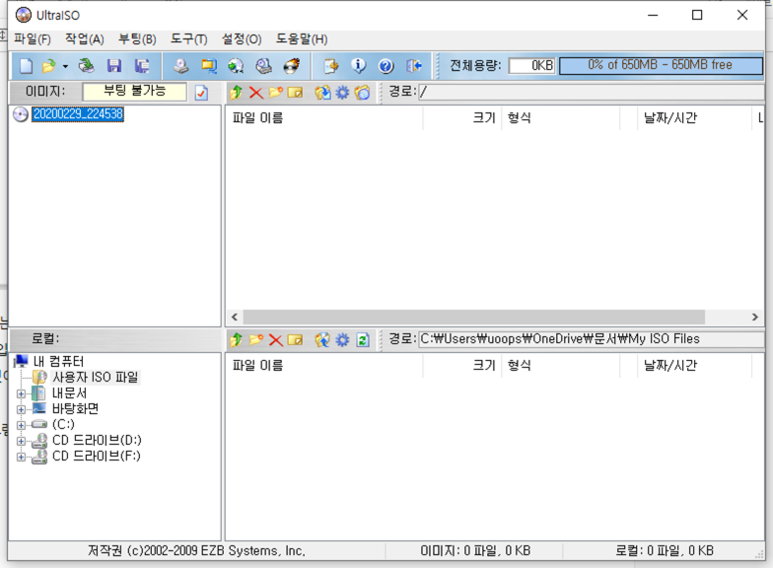773x568 pixels.
Task: Expand the CD 드라이브(F:) tree node
Action: pyautogui.click(x=21, y=457)
